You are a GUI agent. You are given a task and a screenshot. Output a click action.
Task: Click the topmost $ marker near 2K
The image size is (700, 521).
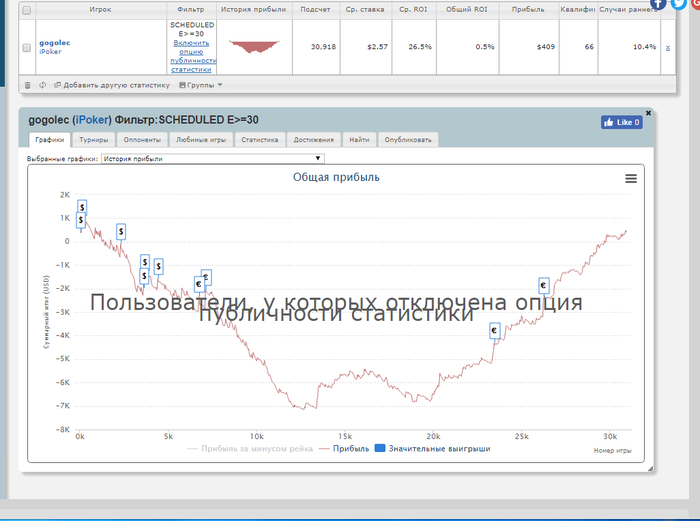click(82, 207)
